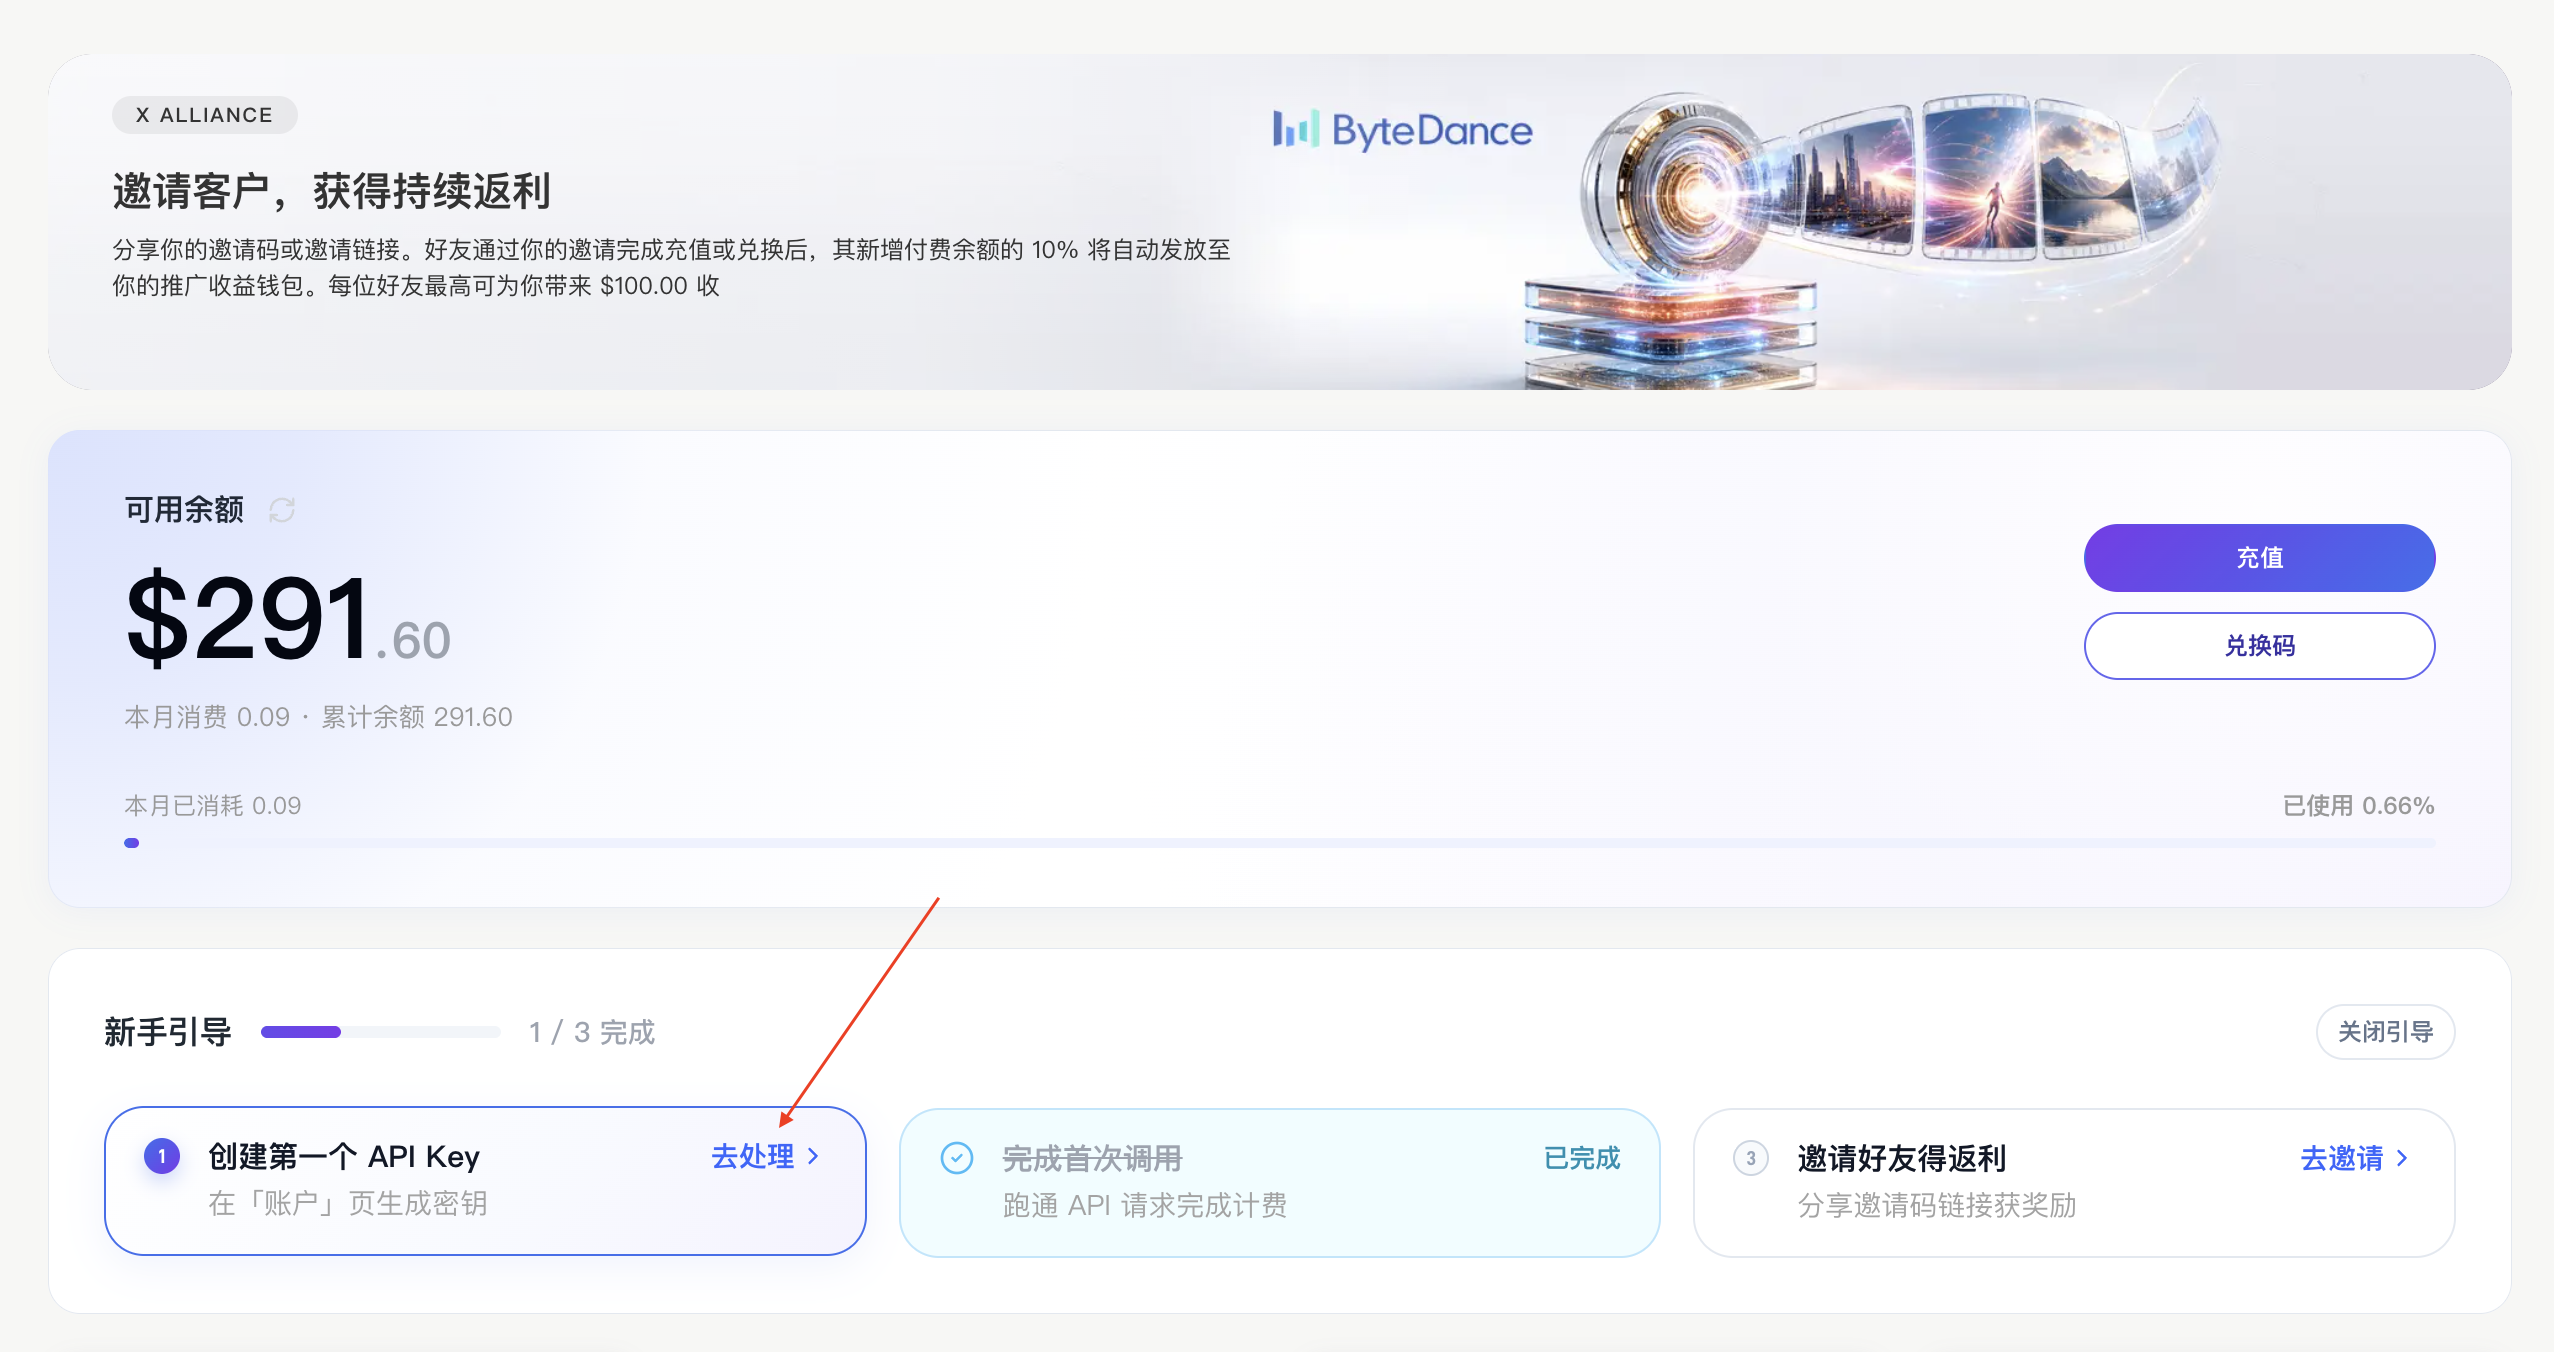Click the chevron after 去邀请
Screen dimensions: 2554x1352
coord(2402,1158)
